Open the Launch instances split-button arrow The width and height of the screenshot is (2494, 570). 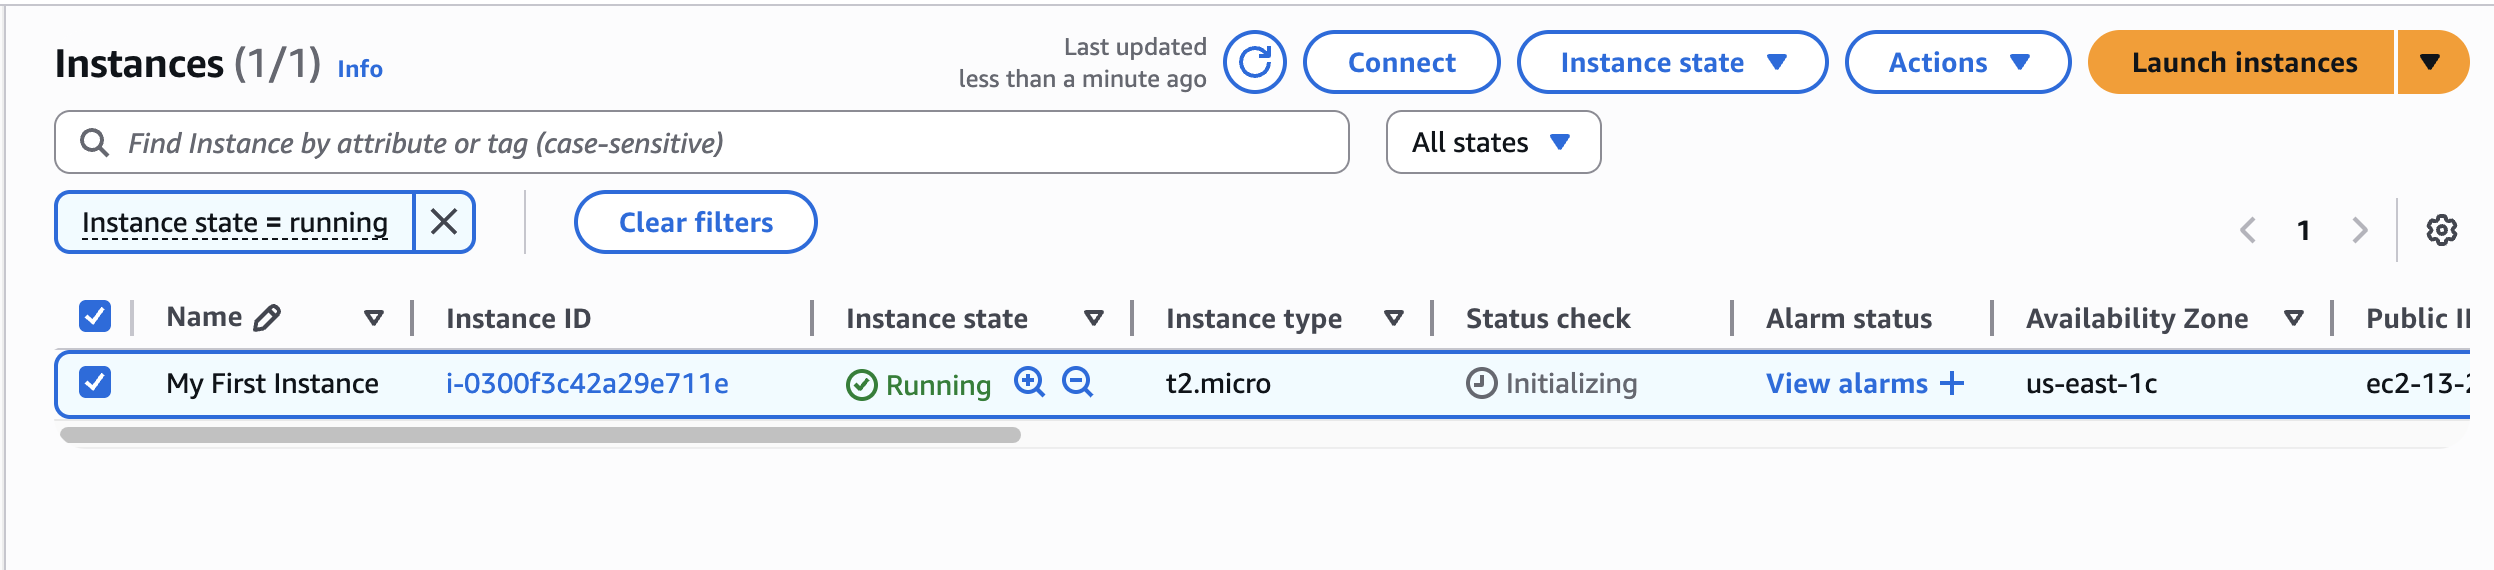[x=2430, y=62]
